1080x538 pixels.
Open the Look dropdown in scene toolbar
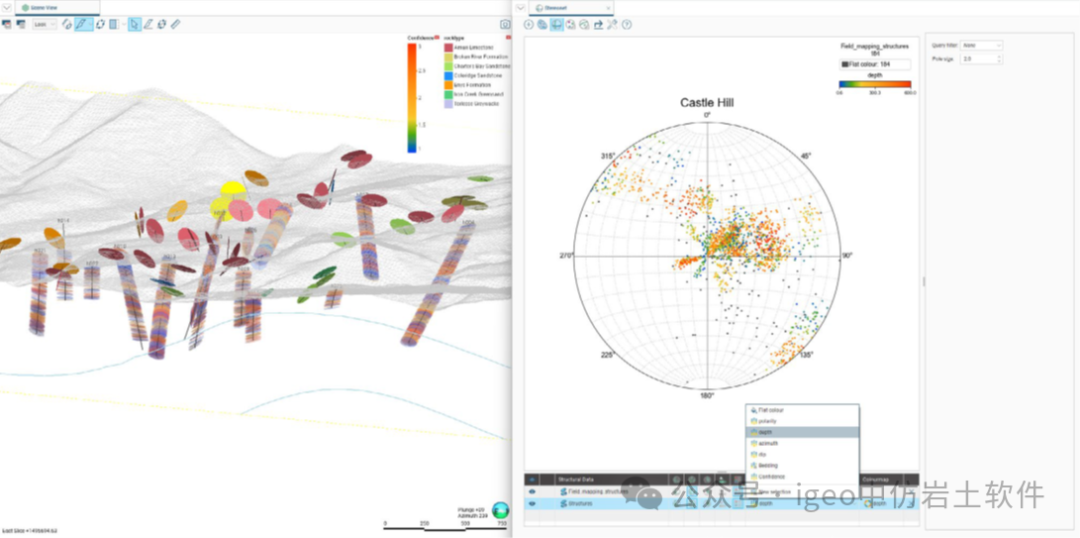pyautogui.click(x=44, y=24)
